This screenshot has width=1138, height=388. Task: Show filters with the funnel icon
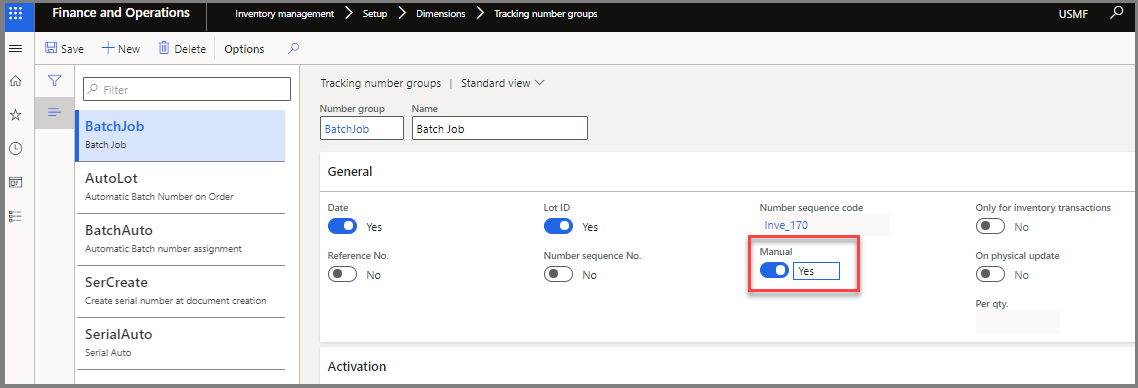coord(54,81)
